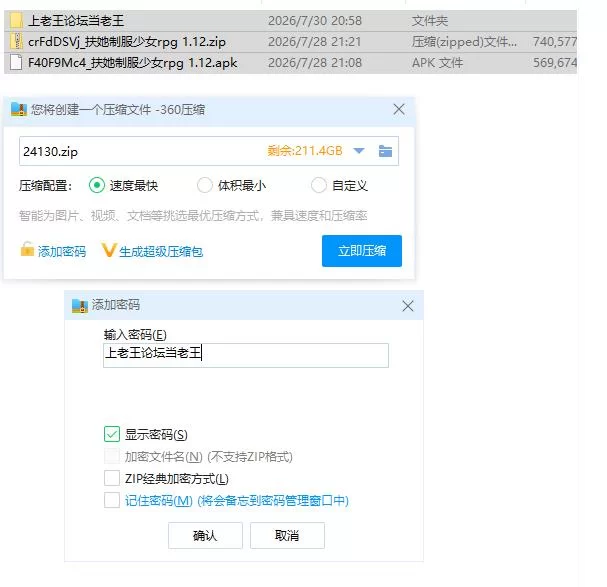Screen dimensions: 607x587
Task: Click the 确认 button
Action: [205, 536]
